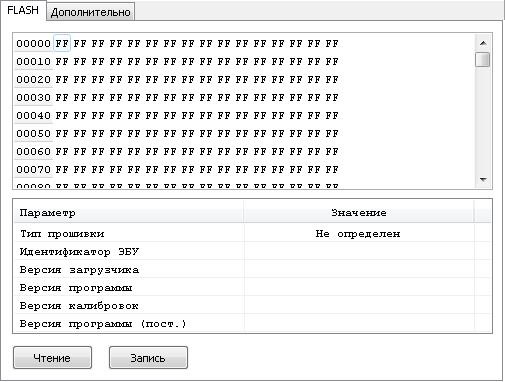Click the 00040 address label
This screenshot has height=382, width=505.
(33, 116)
